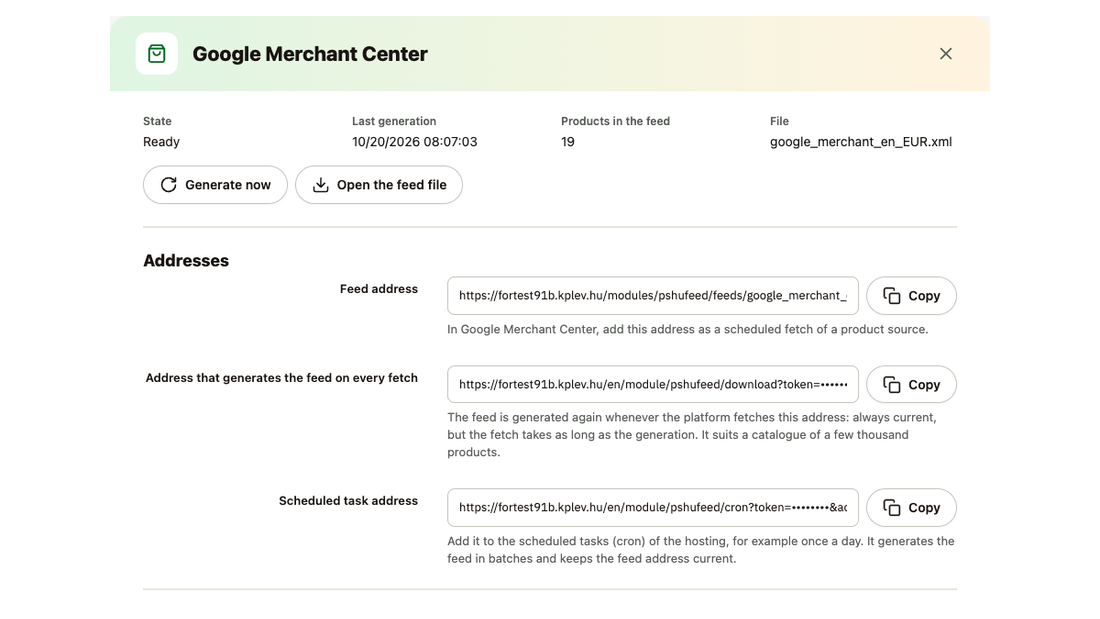Click the 'Address that generates the feed on every fetch' label

[x=281, y=378]
